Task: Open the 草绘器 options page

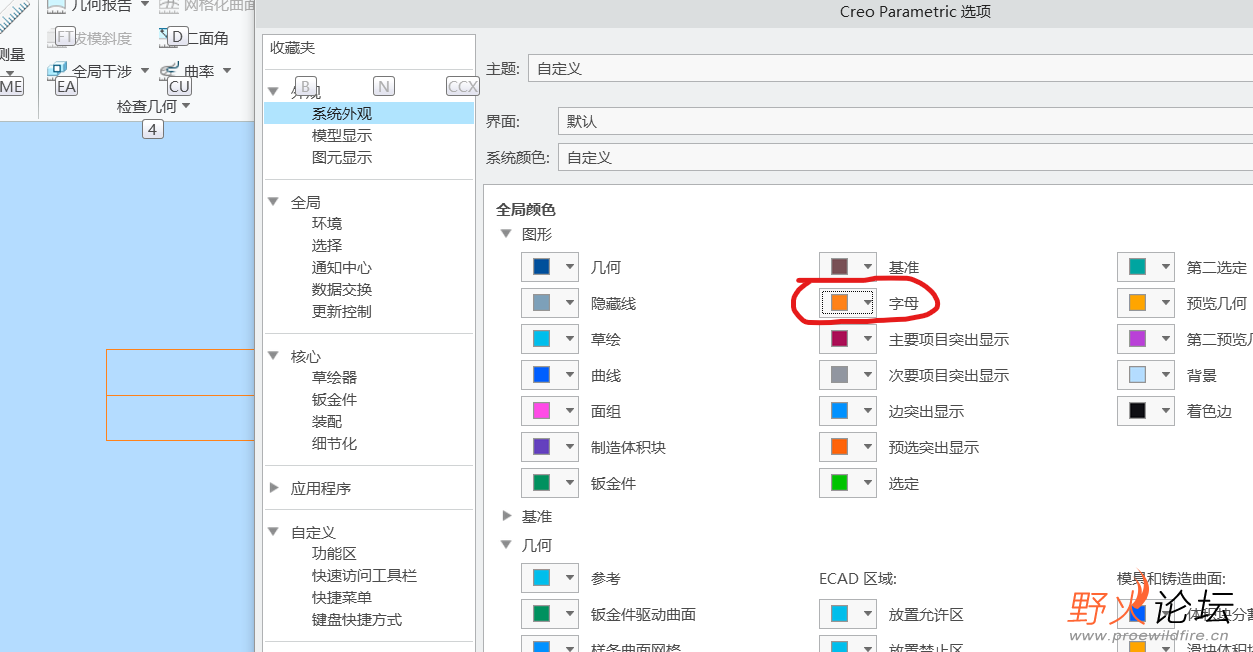Action: point(334,378)
